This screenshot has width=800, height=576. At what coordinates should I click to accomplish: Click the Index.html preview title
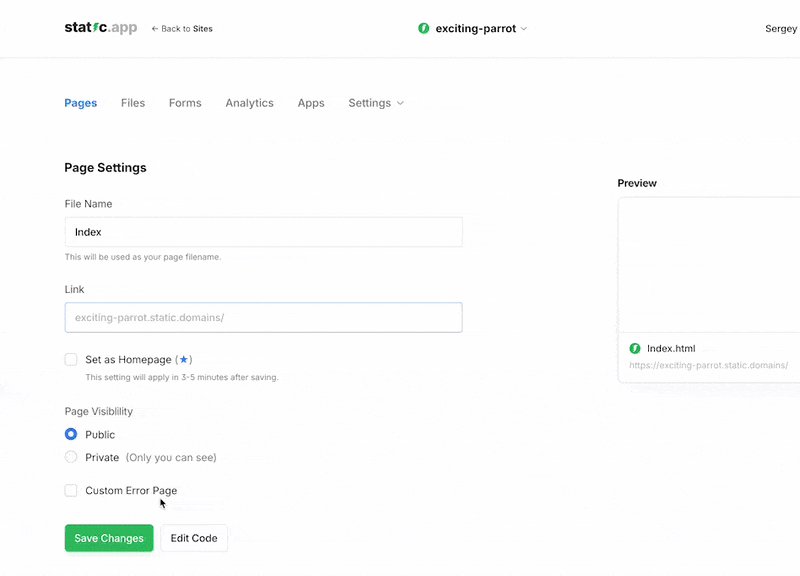pyautogui.click(x=671, y=348)
